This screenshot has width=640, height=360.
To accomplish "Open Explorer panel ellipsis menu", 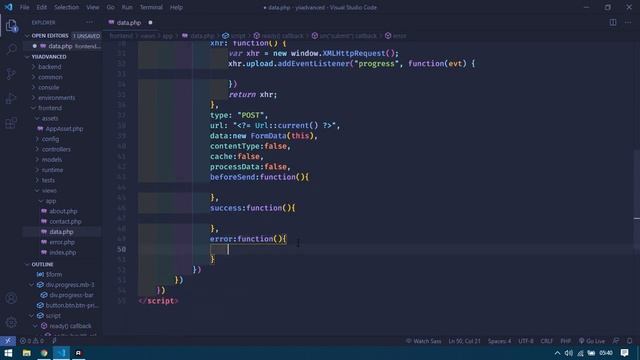I will click(x=89, y=22).
